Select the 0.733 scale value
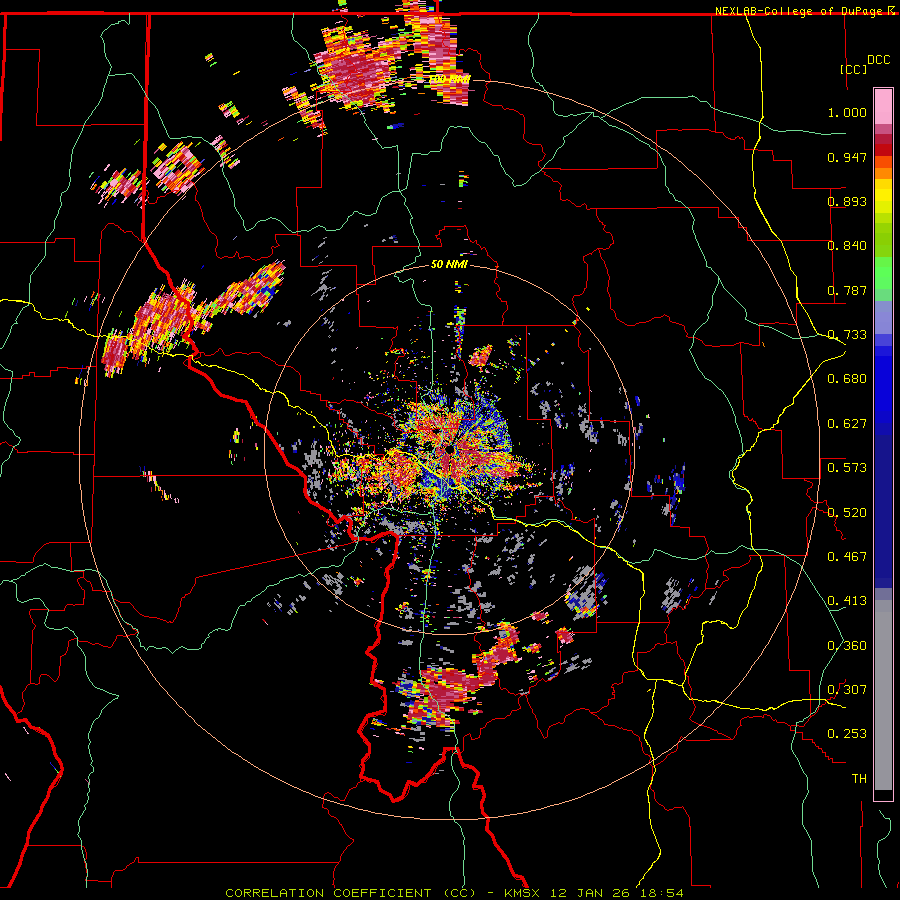The height and width of the screenshot is (900, 900). [x=847, y=334]
